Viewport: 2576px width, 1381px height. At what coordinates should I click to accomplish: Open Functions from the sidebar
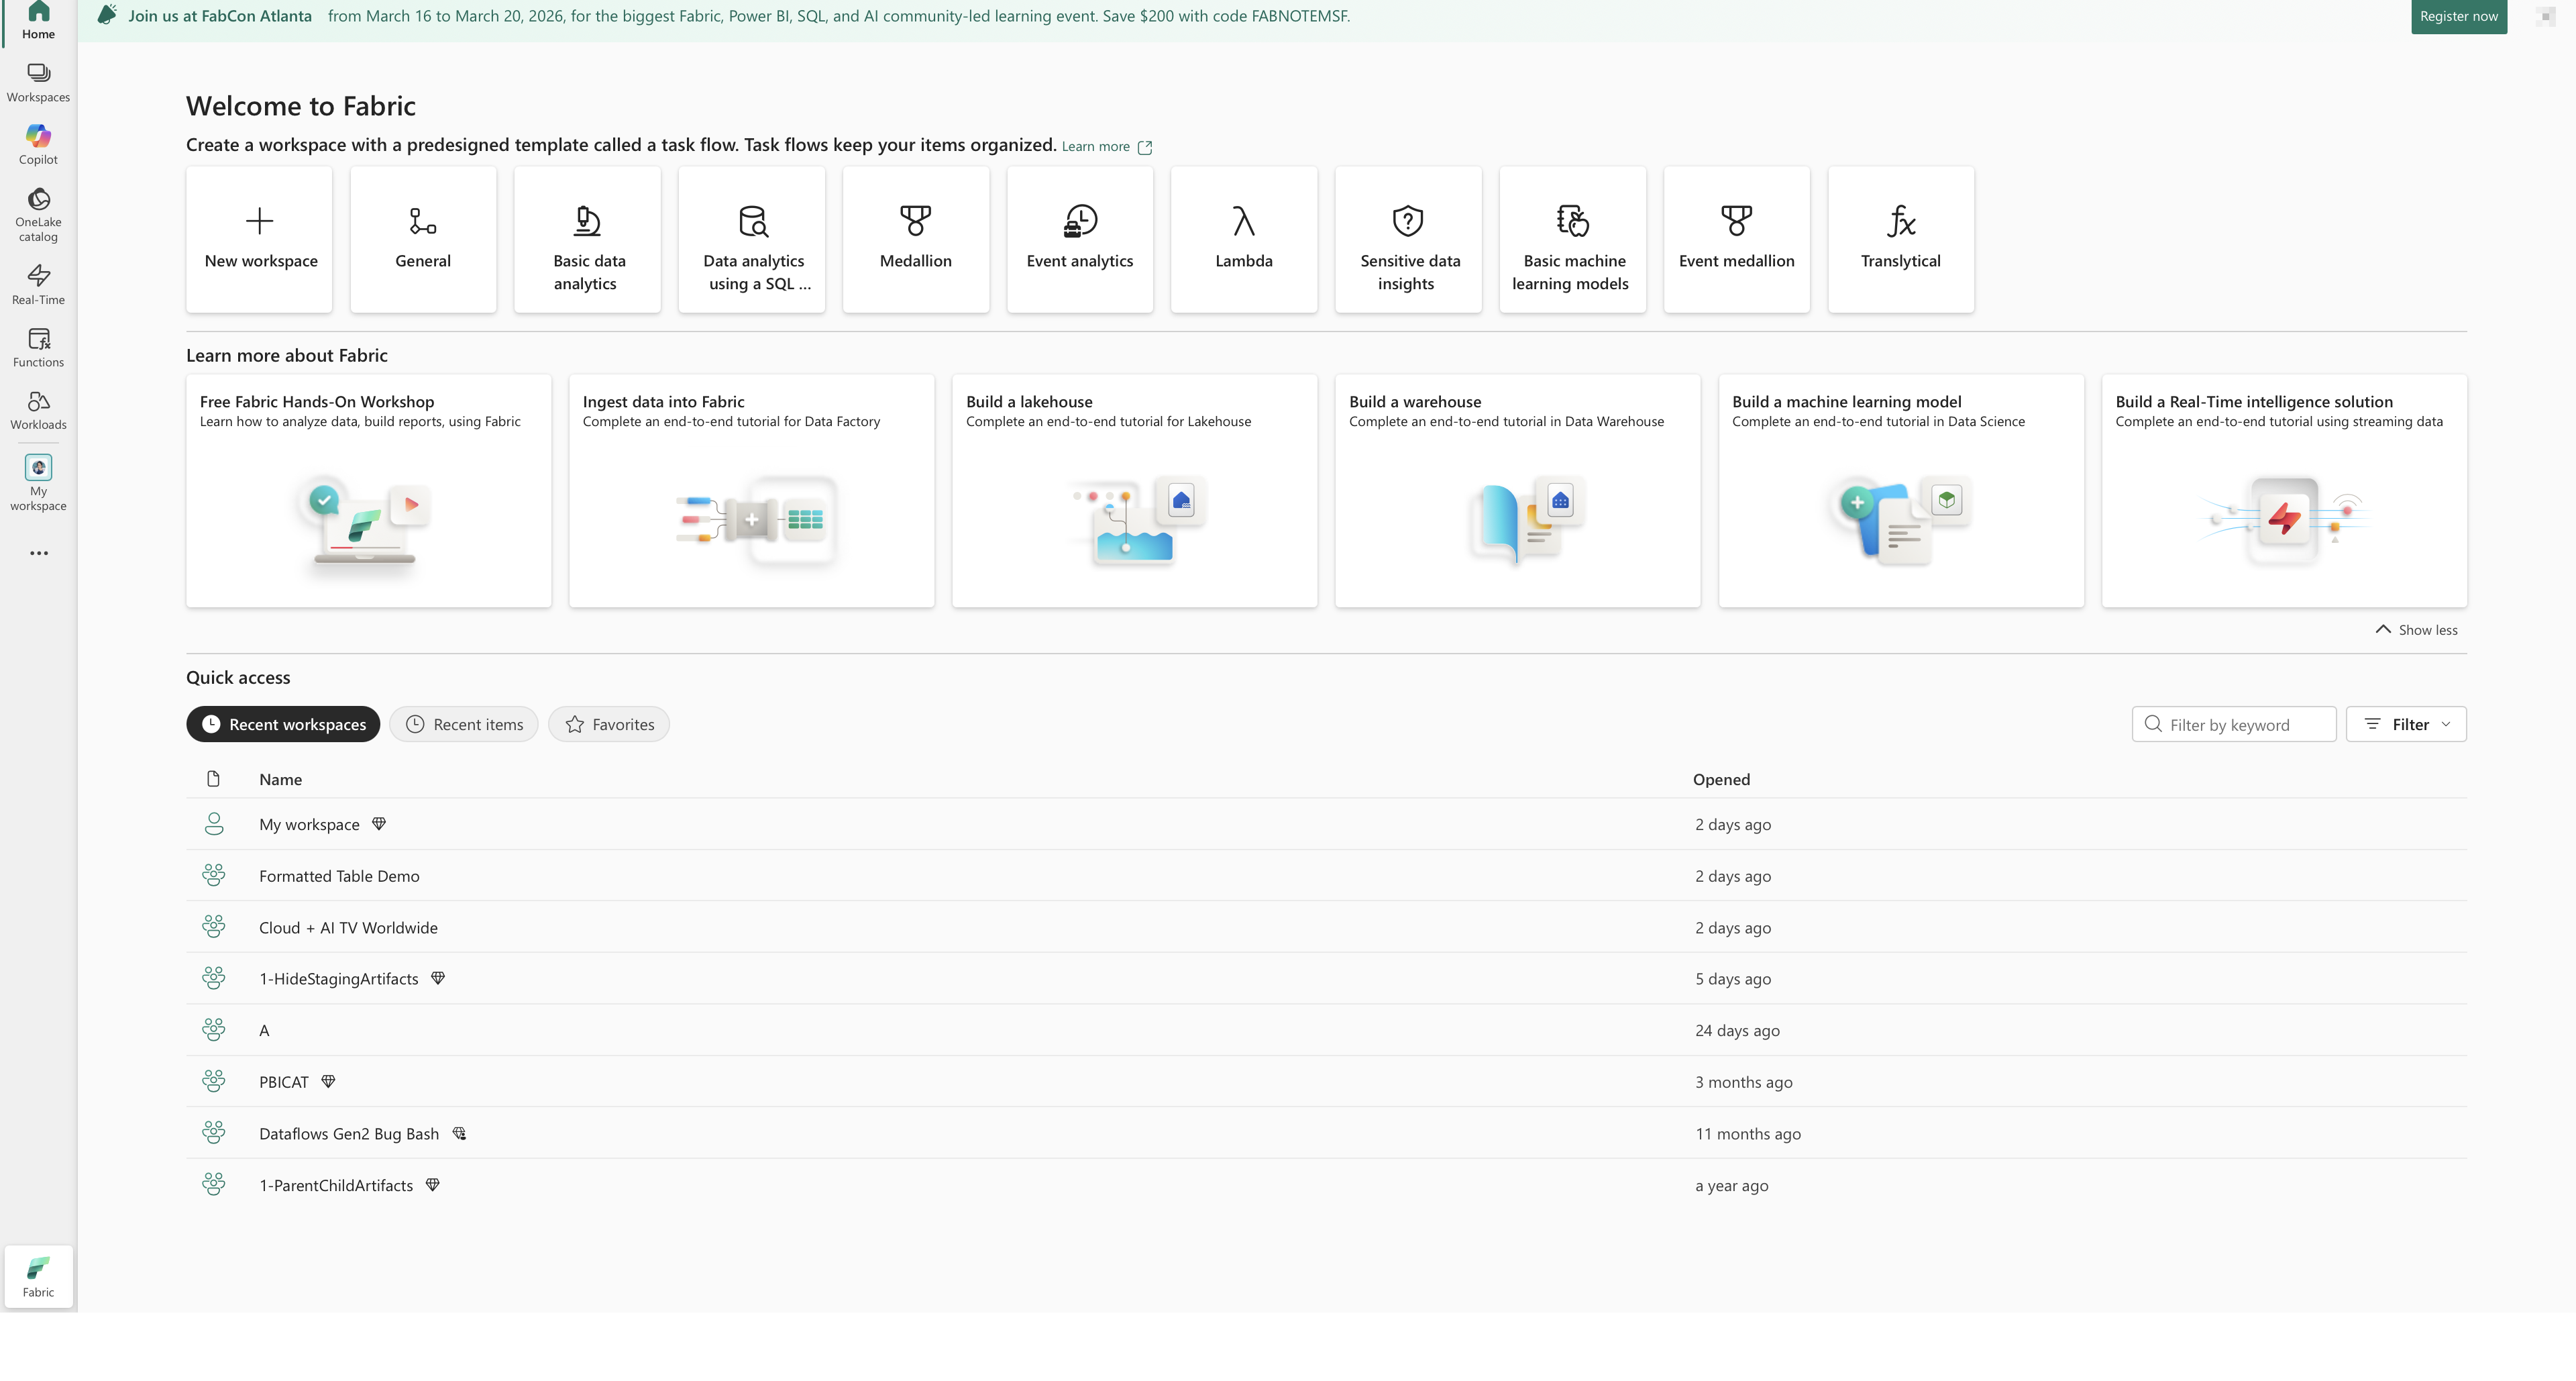click(38, 347)
